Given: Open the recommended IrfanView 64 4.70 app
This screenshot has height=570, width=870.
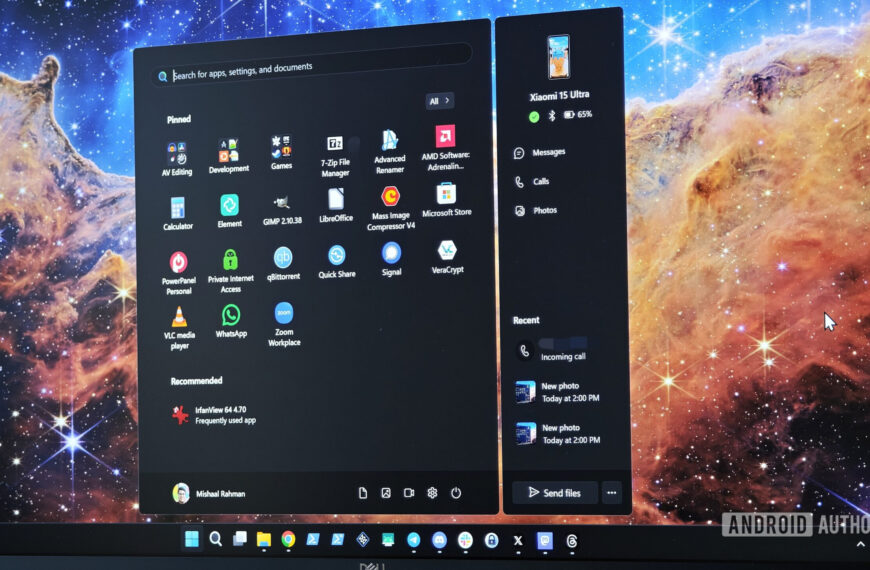Looking at the screenshot, I should point(214,415).
